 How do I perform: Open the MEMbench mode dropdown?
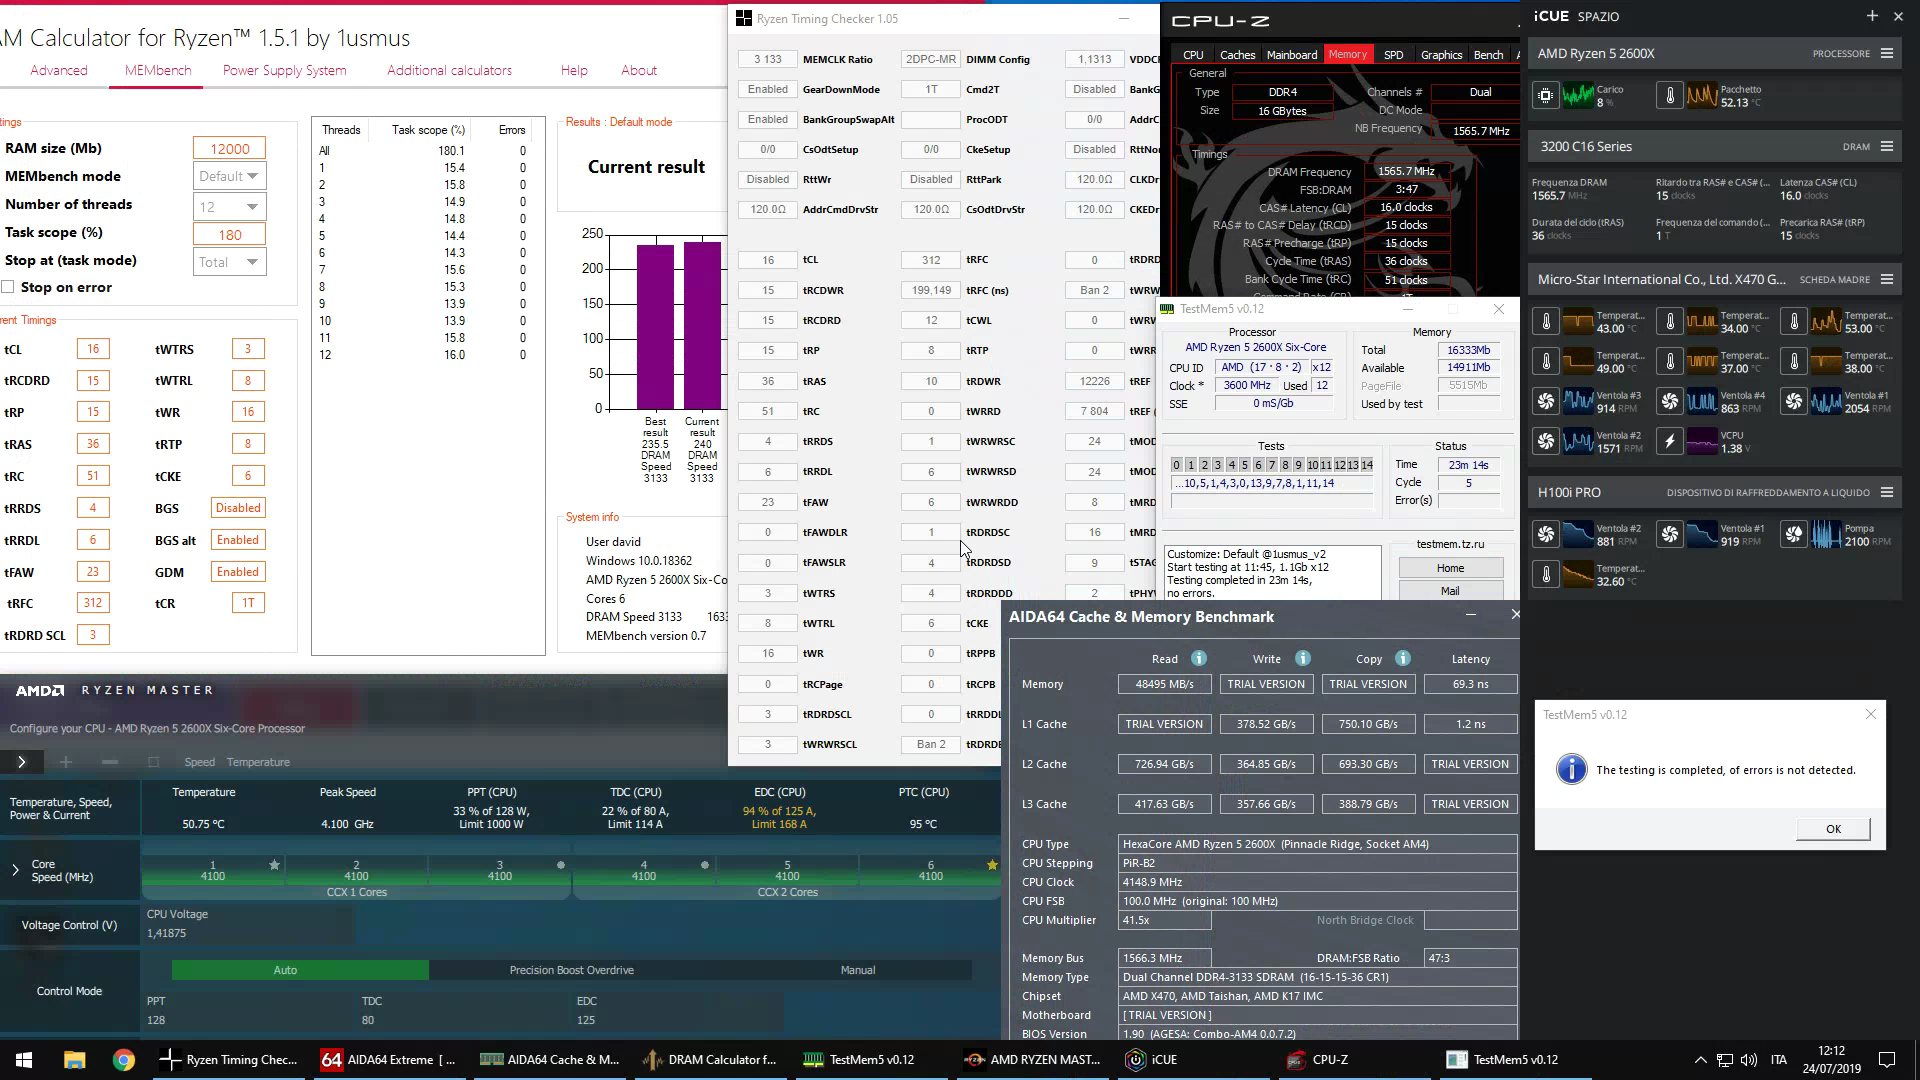[x=229, y=176]
